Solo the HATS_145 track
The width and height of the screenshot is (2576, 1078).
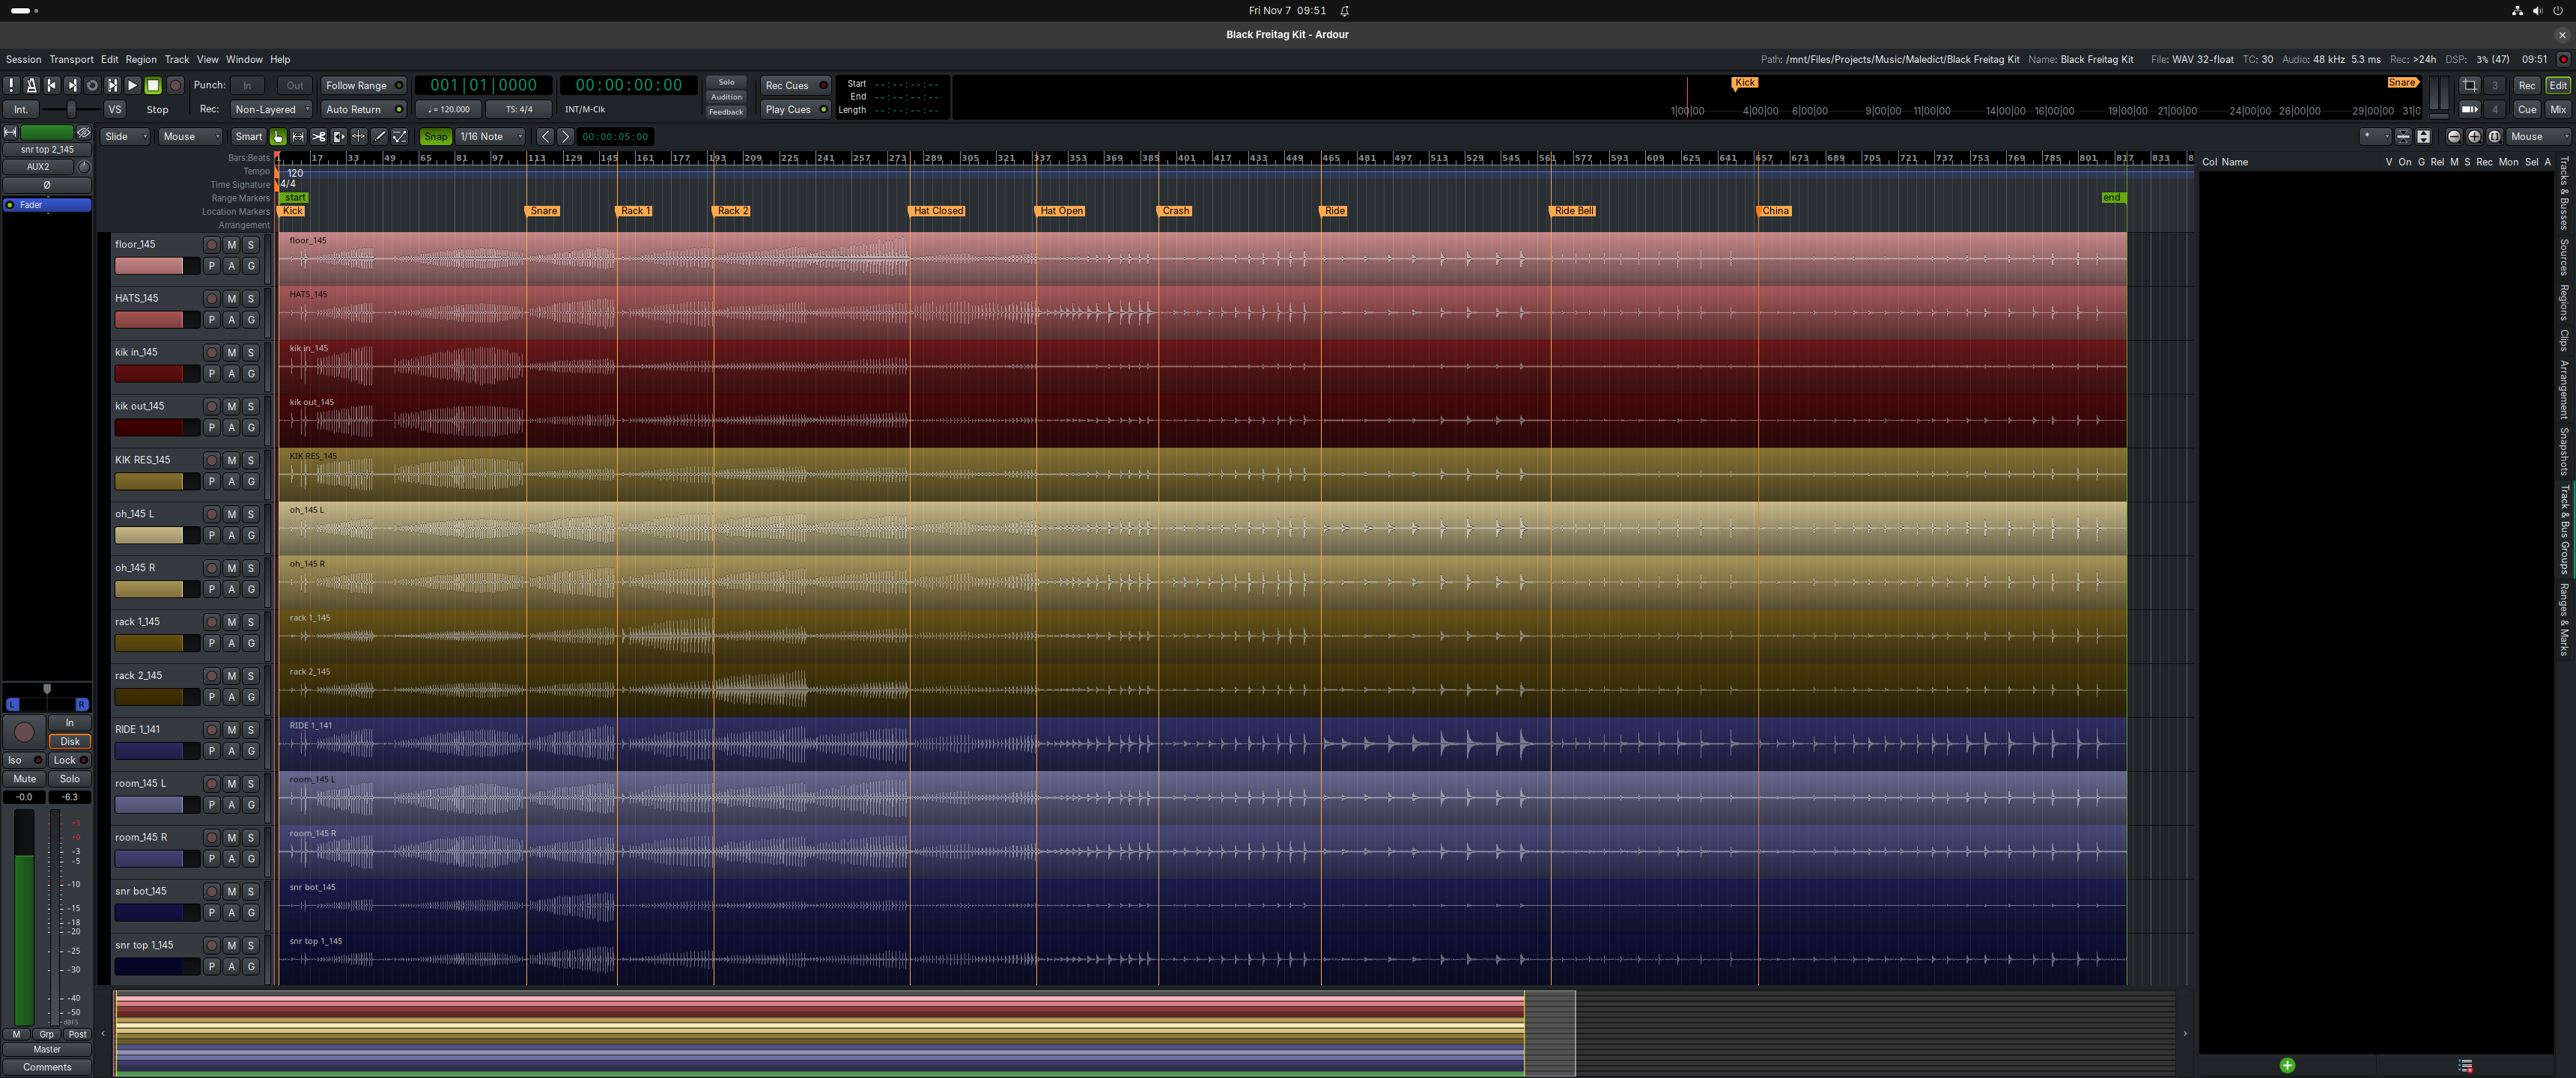(251, 299)
